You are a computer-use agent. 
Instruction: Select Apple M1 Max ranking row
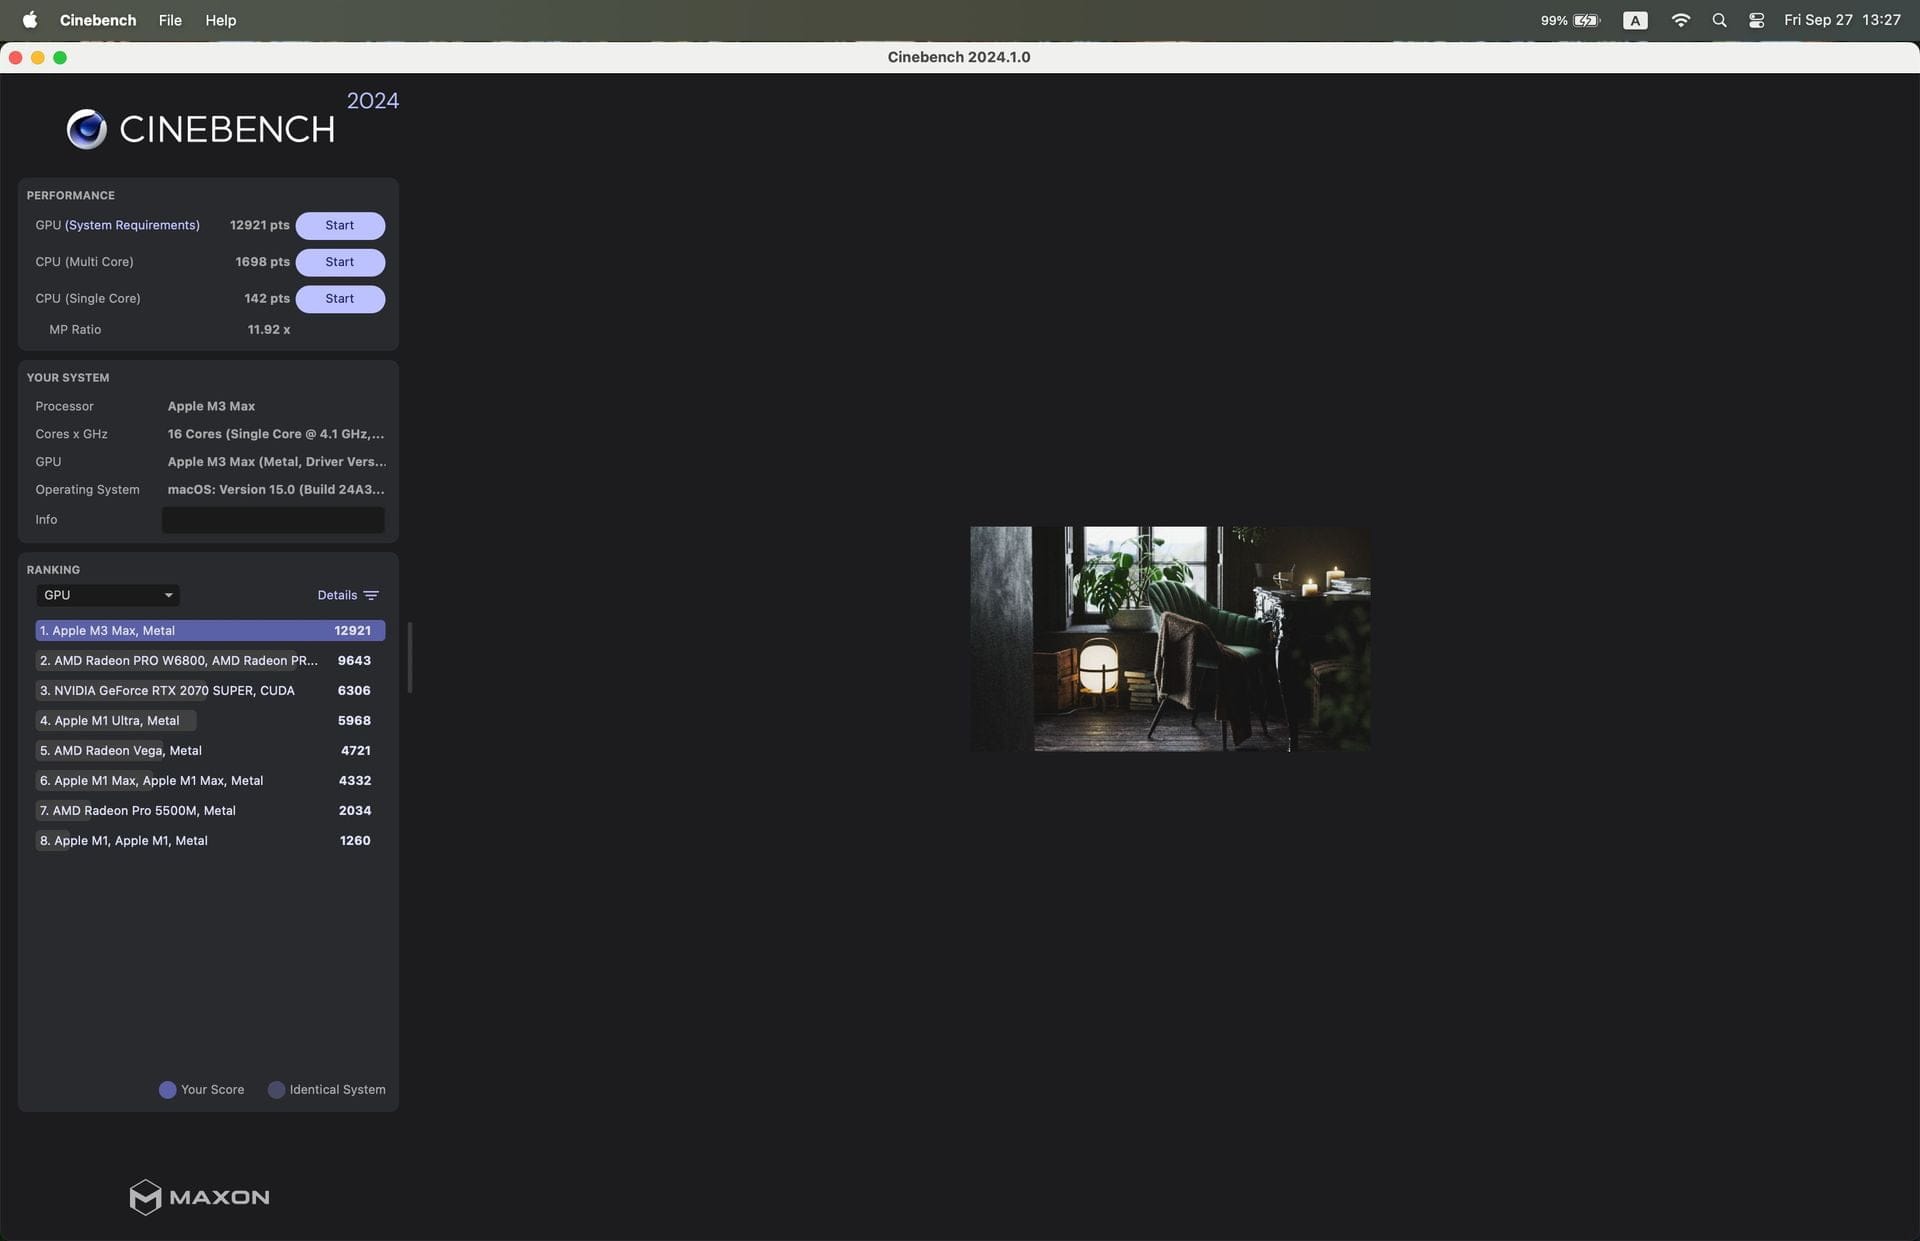point(210,780)
